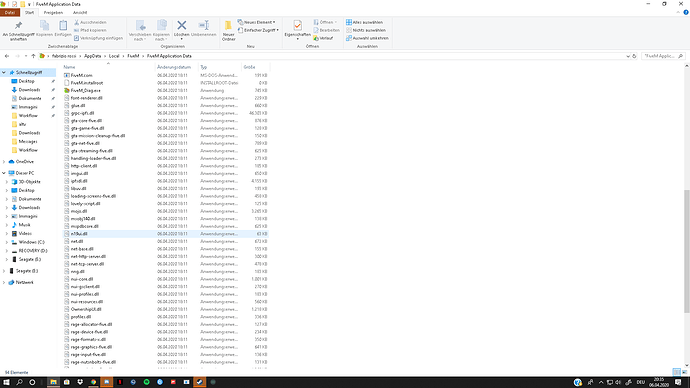Create a new folder with Neuer Ordner
Viewport: 690px width, 388px height.
[x=228, y=31]
